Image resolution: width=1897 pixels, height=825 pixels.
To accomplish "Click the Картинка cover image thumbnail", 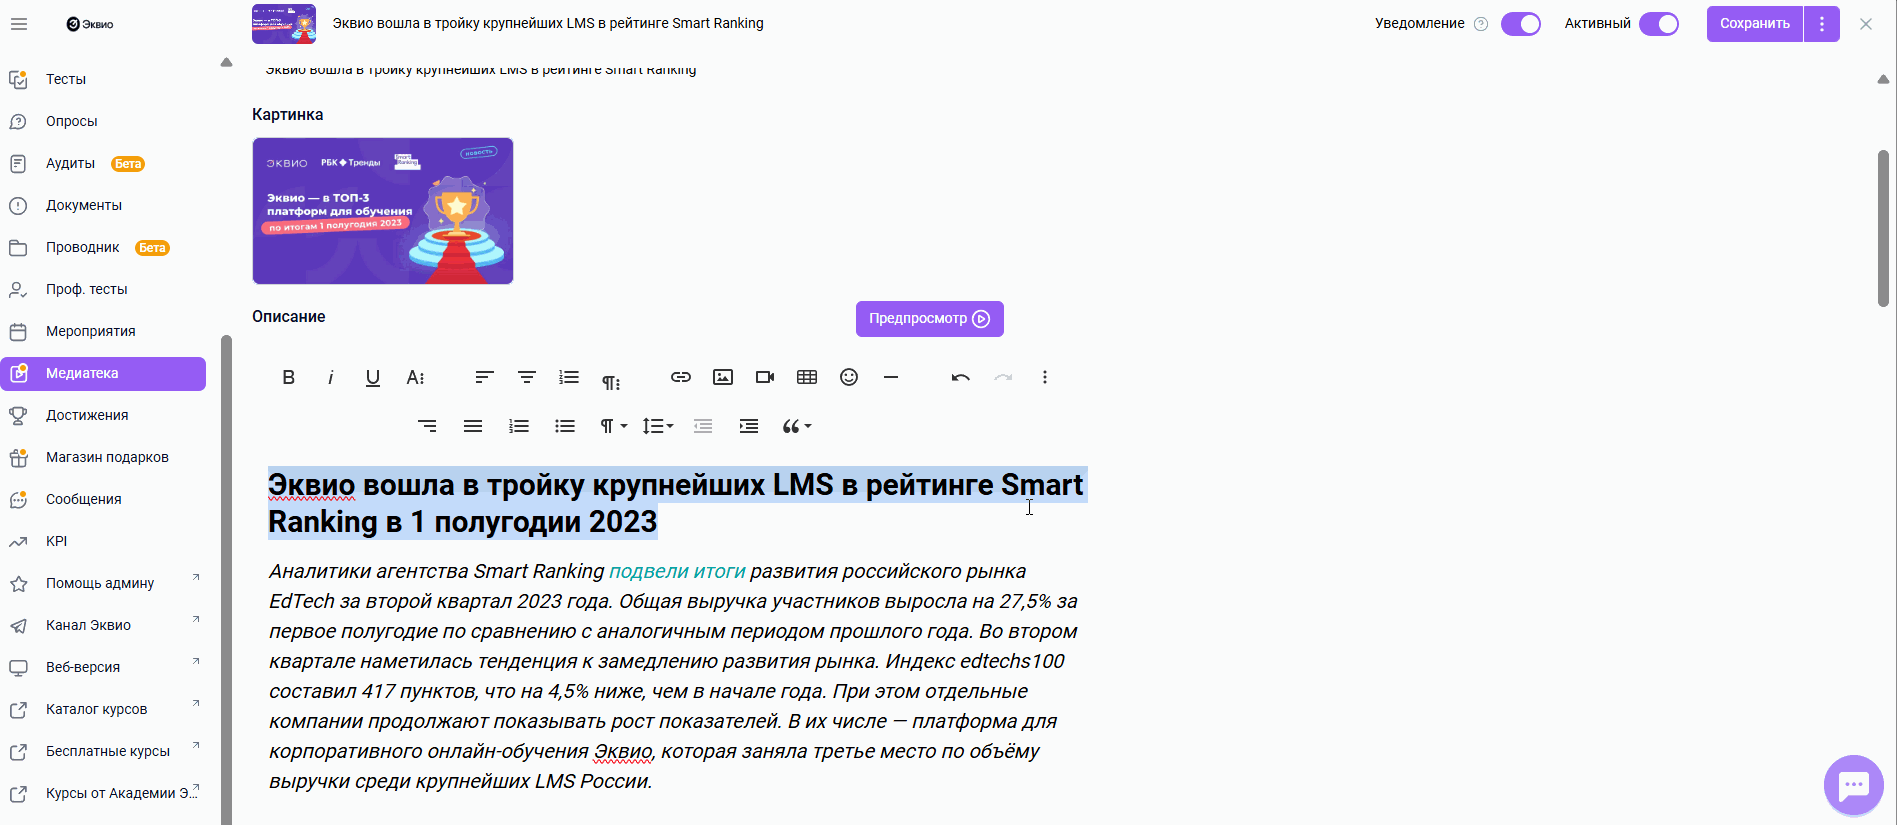I will coord(383,211).
